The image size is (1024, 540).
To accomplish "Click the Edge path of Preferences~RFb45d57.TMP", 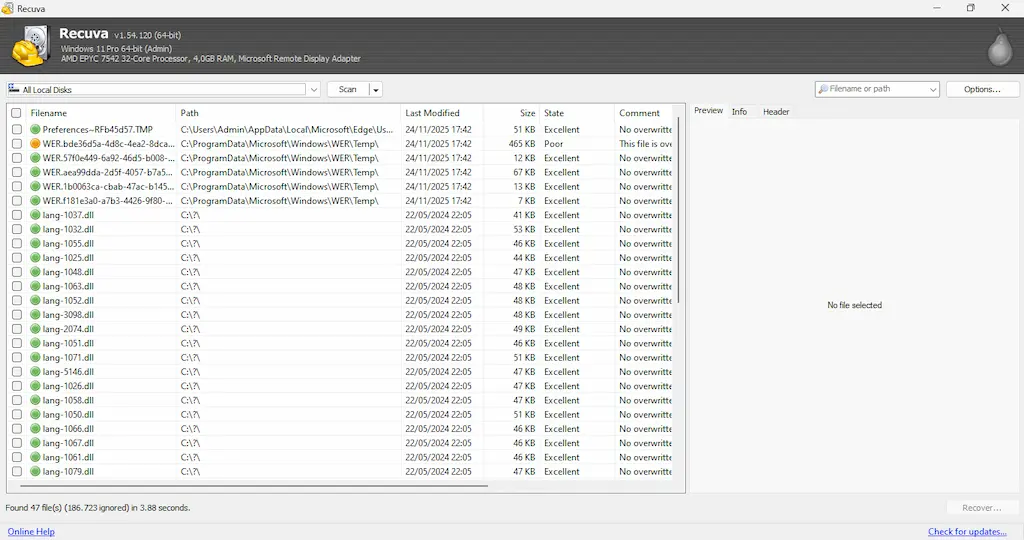I will [x=287, y=129].
